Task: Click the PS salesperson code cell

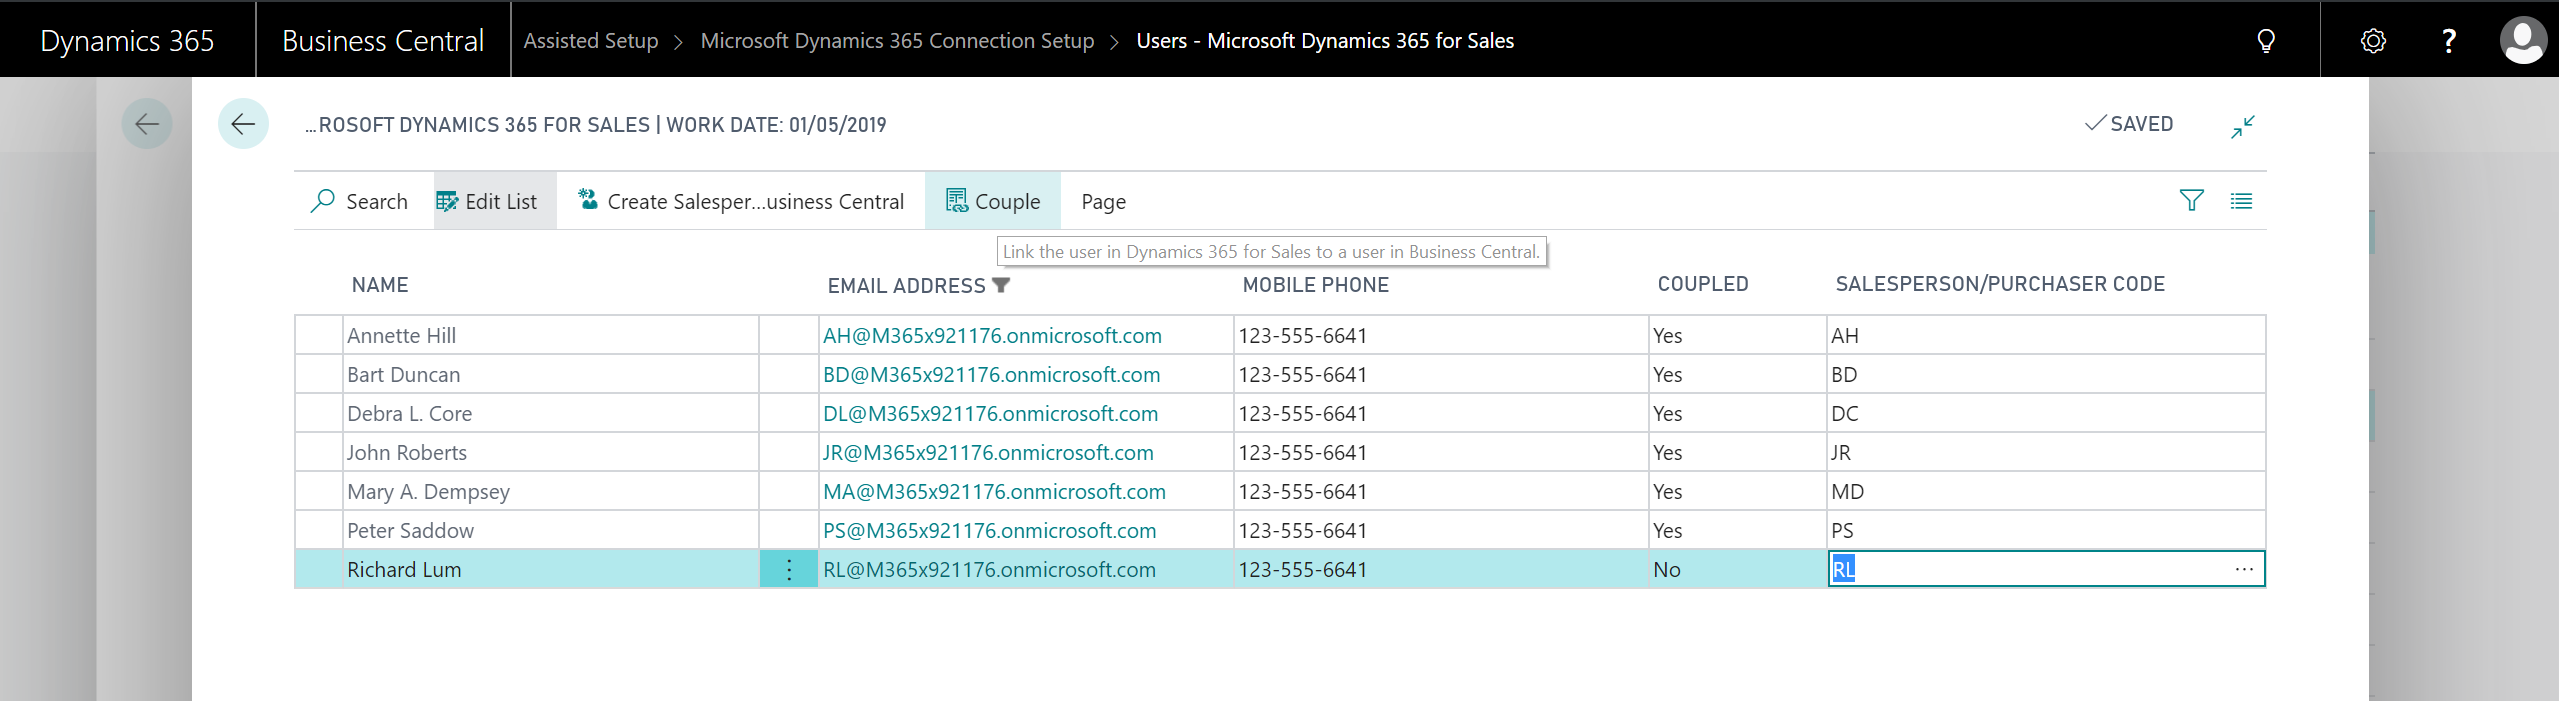Action: coord(2046,531)
